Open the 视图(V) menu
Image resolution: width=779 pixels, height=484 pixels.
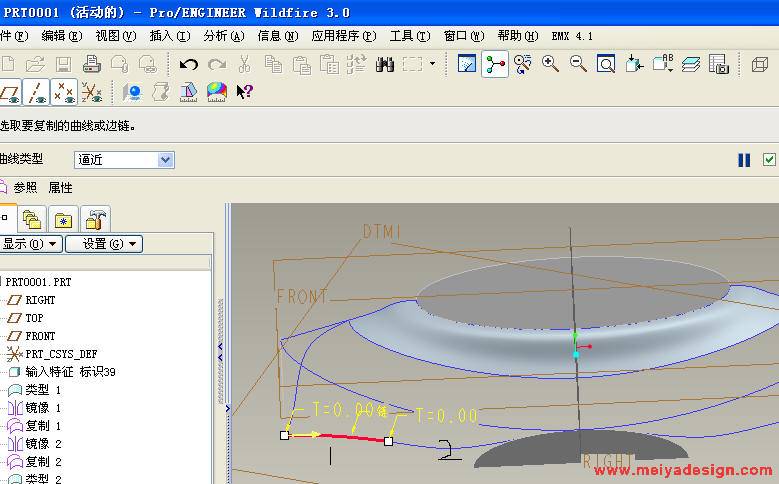pos(116,36)
